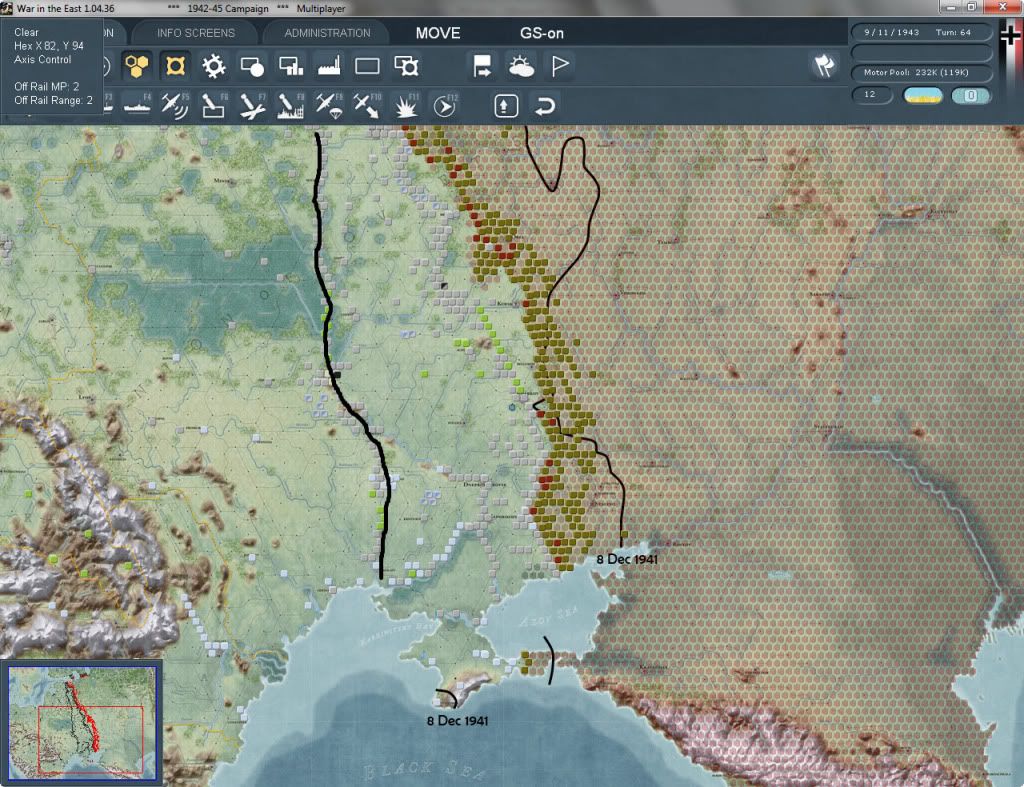Click the blue-and-yellow weather indicator pill
This screenshot has height=787, width=1024.
(922, 95)
